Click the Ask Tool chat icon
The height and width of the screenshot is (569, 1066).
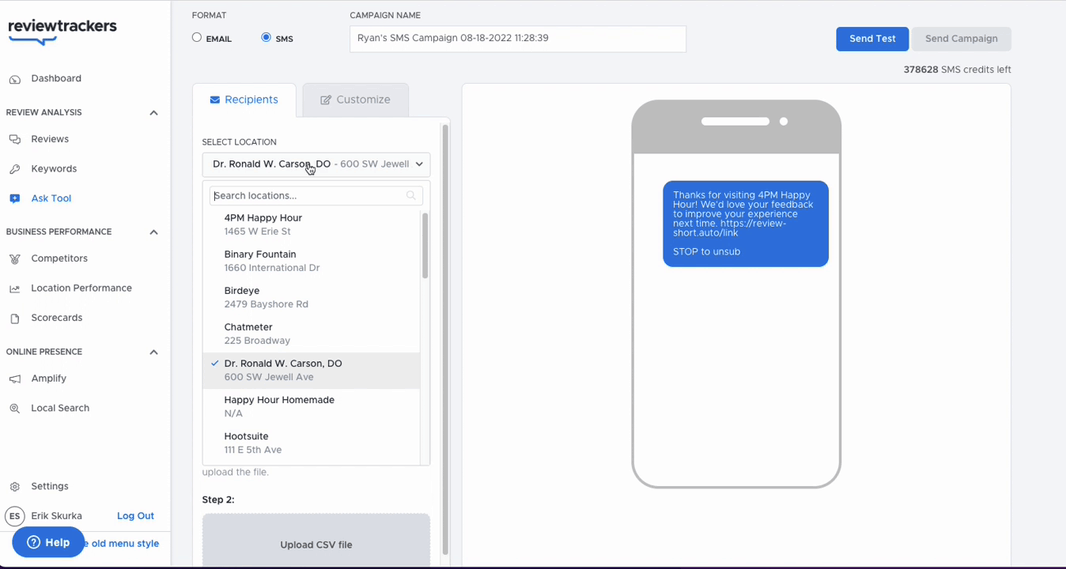click(15, 199)
